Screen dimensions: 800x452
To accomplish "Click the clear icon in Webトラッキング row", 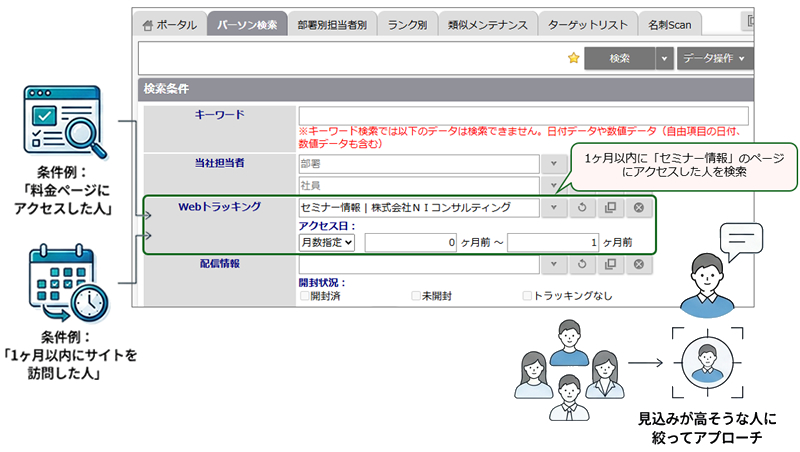I will 639,208.
